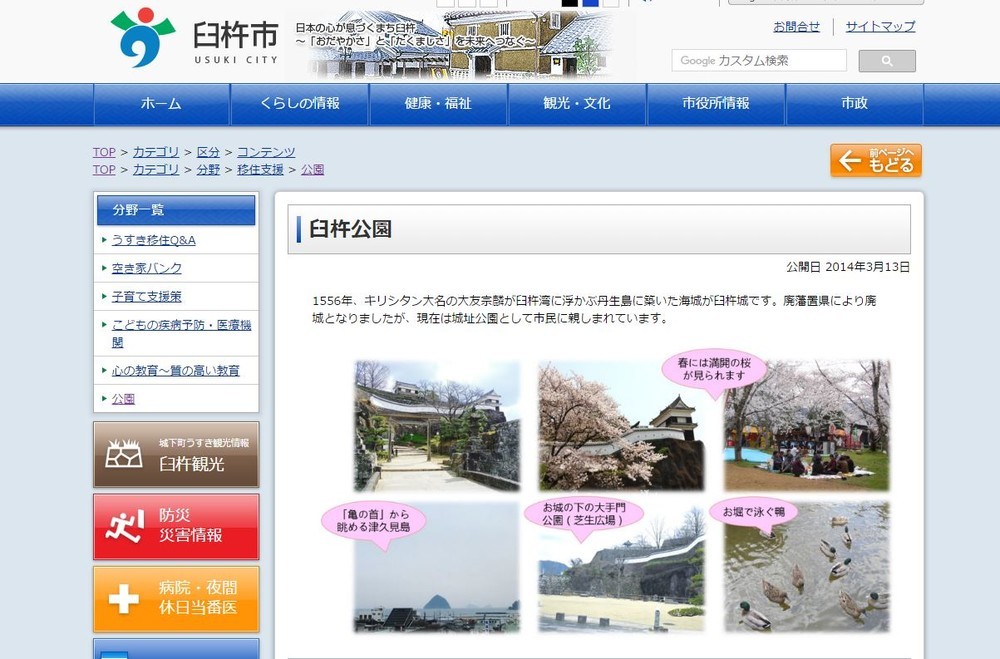The image size is (1000, 659).
Task: Open the お問合せ link
Action: (x=795, y=27)
